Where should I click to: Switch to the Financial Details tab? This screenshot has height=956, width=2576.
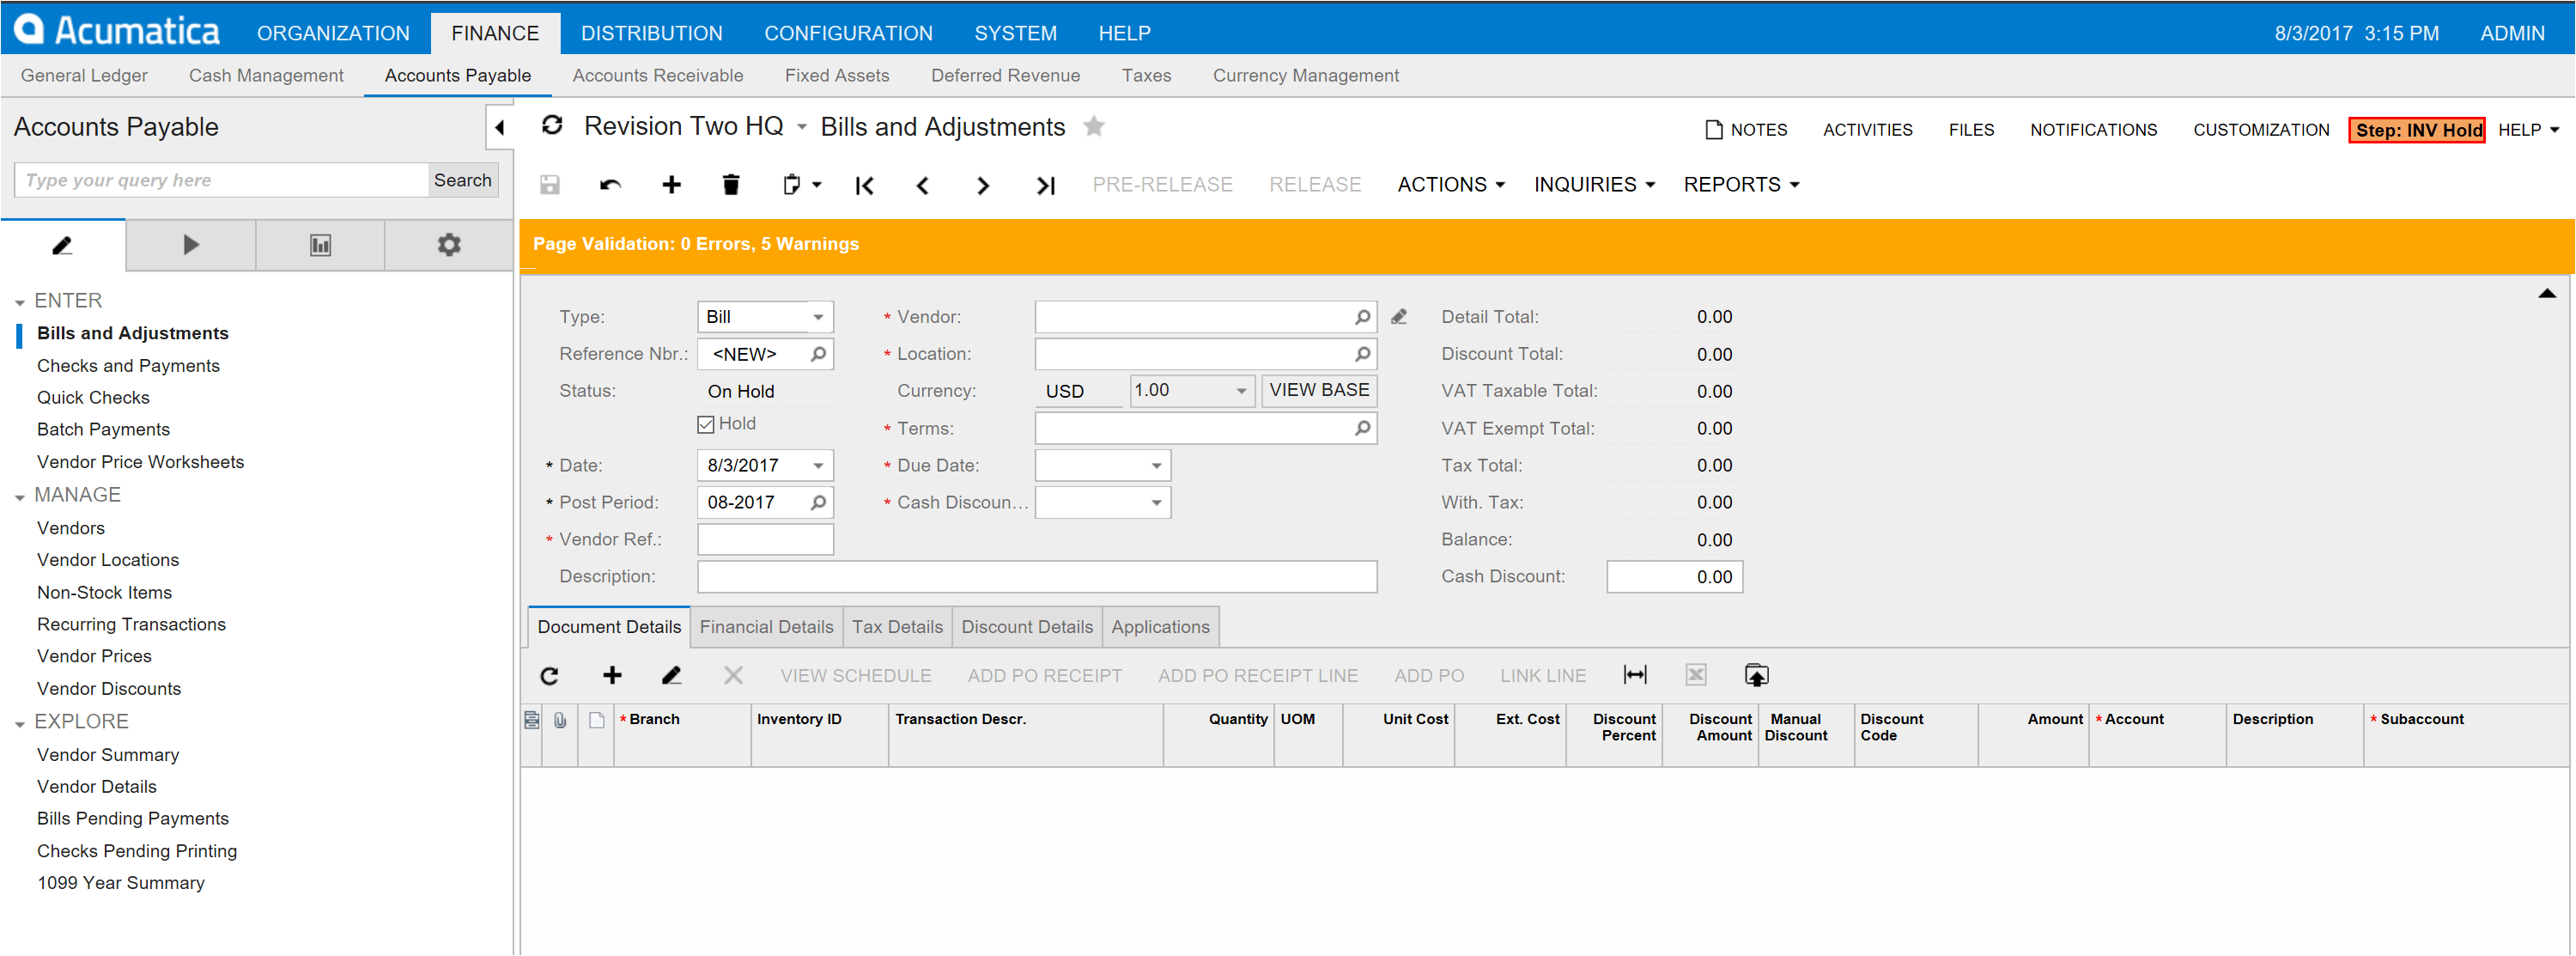coord(766,627)
